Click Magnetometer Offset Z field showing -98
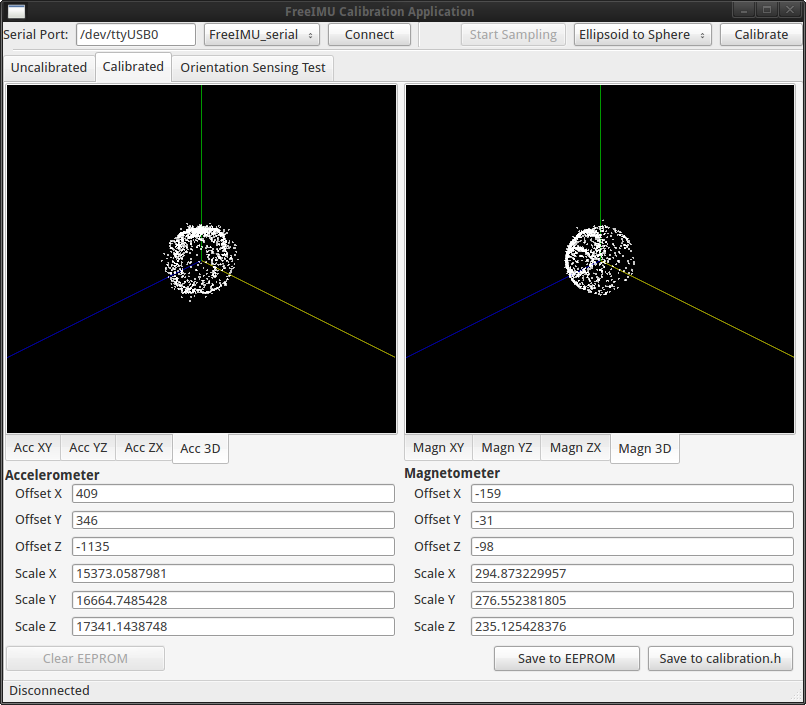This screenshot has width=806, height=705. tap(632, 546)
